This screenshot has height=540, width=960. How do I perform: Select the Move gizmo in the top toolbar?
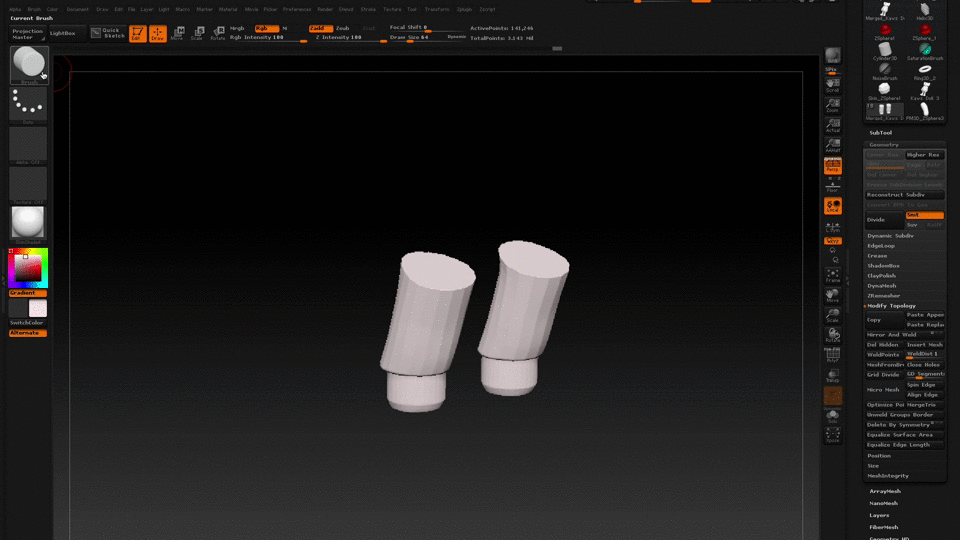point(178,34)
